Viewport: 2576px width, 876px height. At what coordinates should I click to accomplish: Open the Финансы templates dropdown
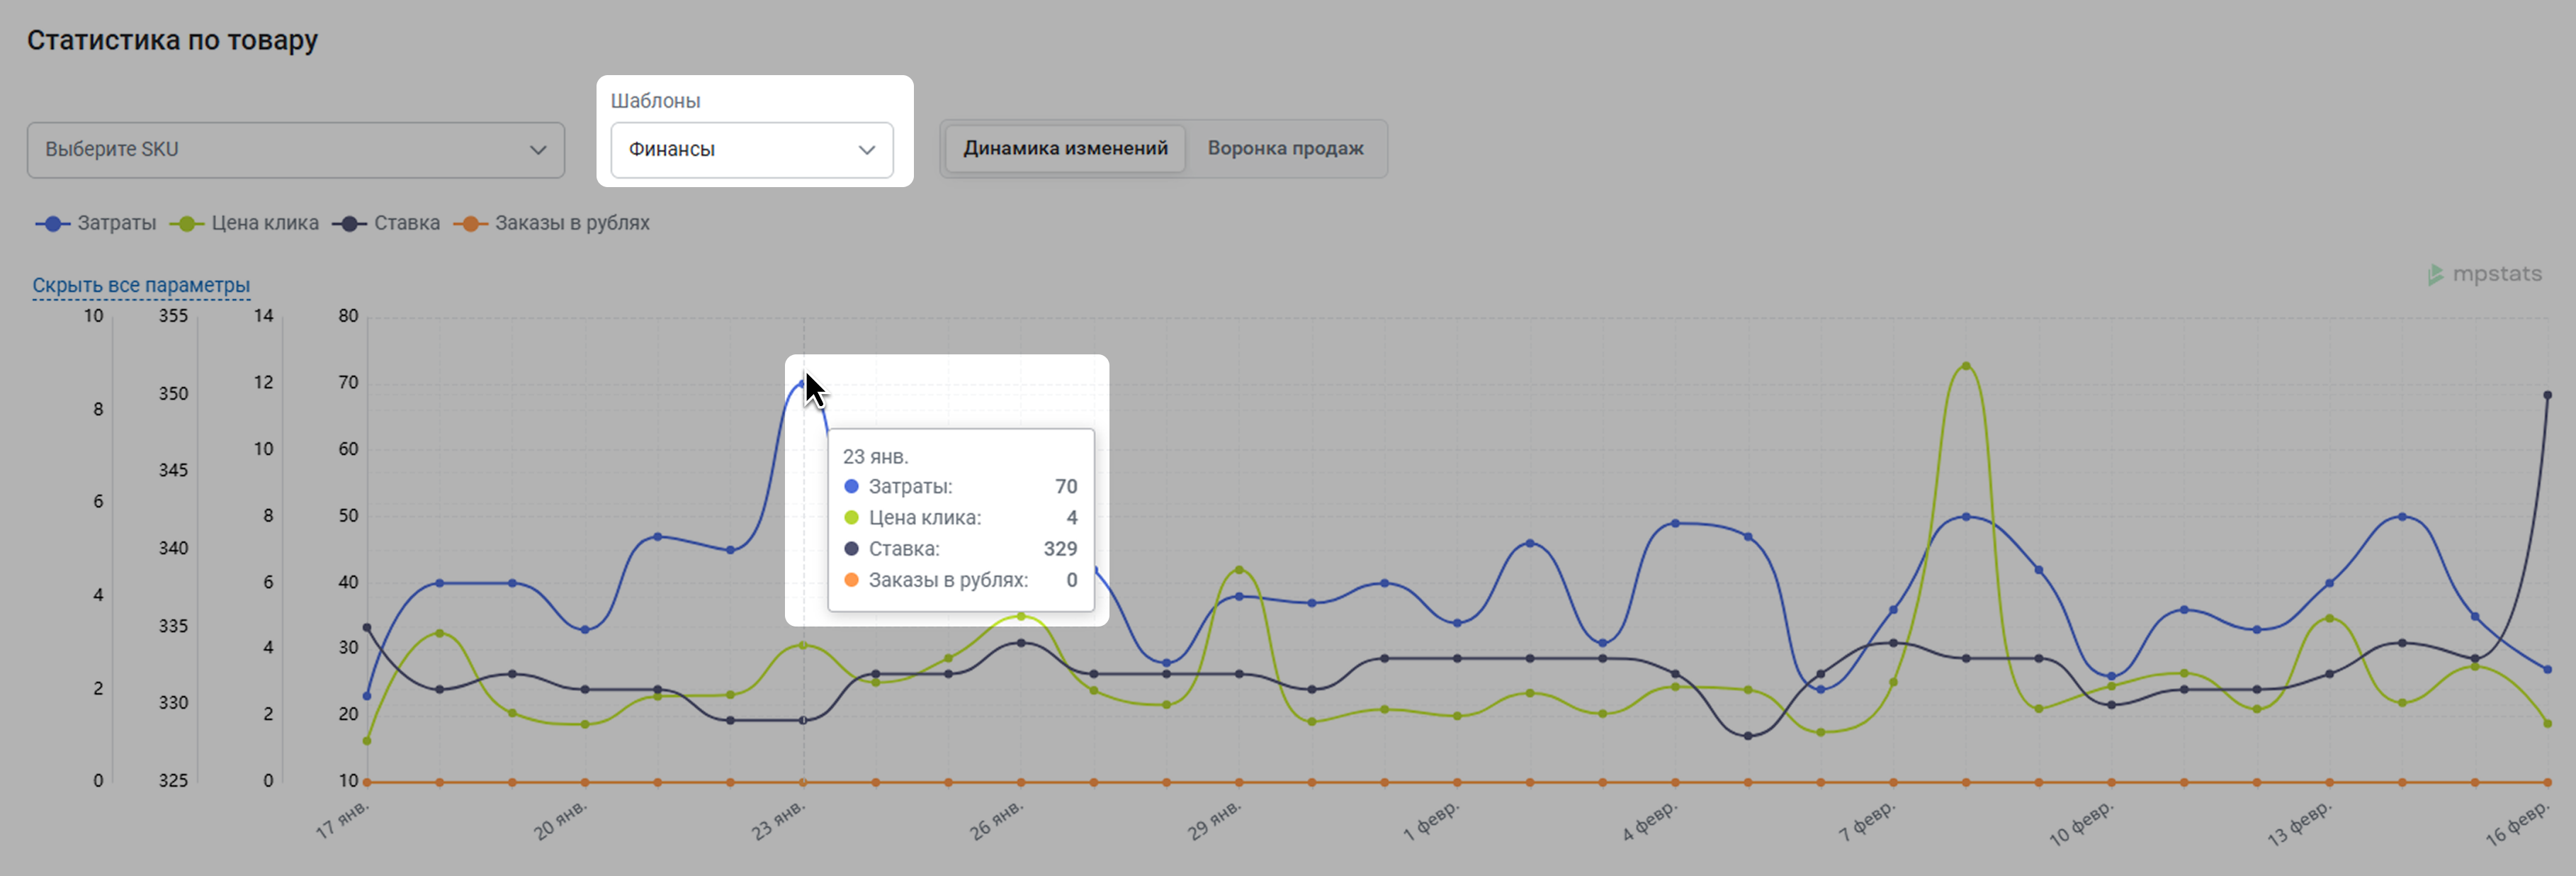(751, 150)
